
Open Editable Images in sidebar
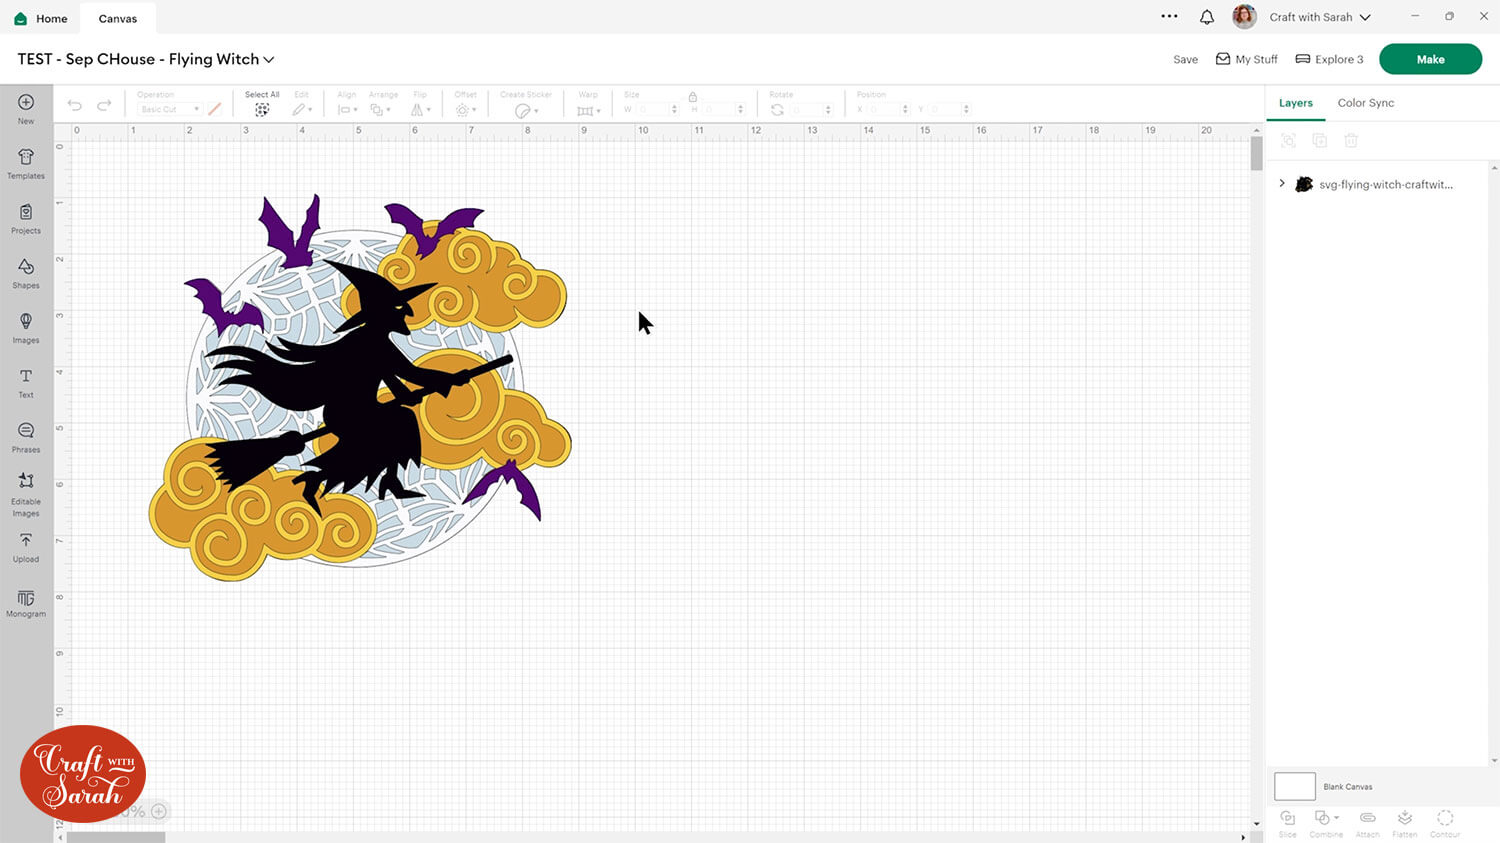[x=26, y=495]
